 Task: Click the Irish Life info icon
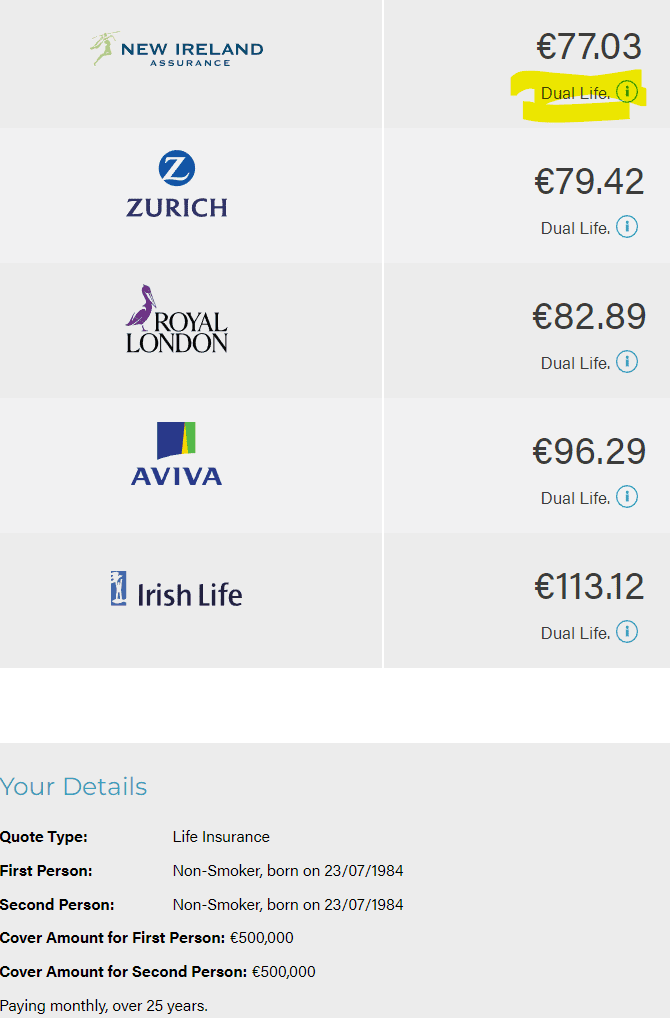pos(627,632)
